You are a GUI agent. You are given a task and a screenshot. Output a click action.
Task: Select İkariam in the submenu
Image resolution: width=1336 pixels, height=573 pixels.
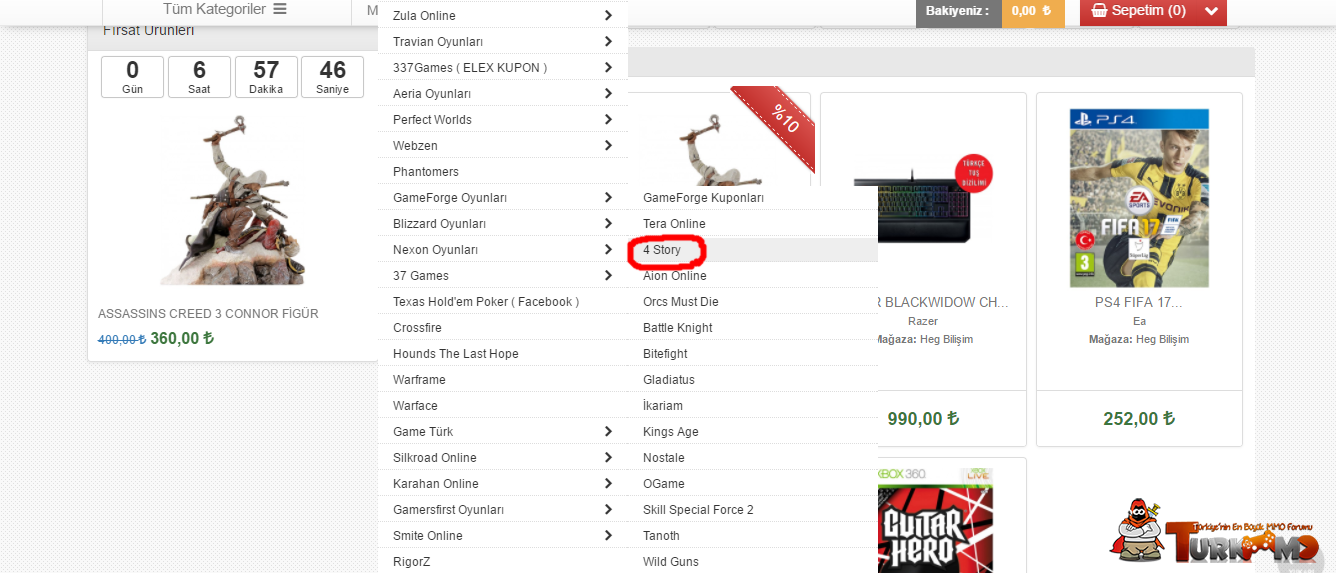(x=753, y=405)
